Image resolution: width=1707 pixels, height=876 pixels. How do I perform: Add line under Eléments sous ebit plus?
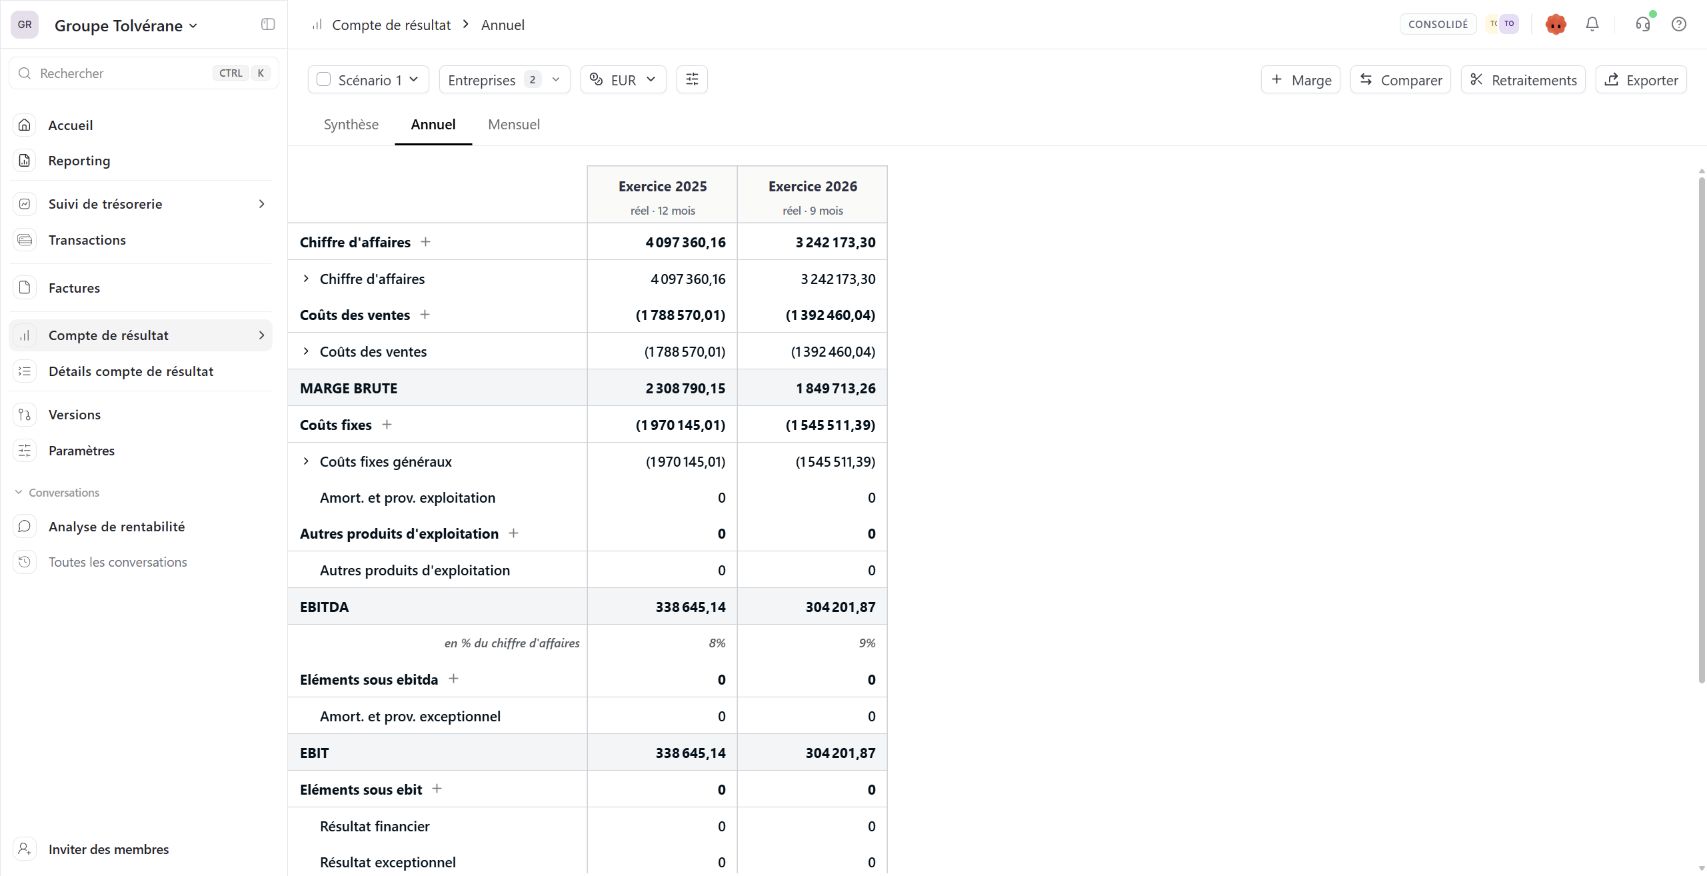[437, 789]
